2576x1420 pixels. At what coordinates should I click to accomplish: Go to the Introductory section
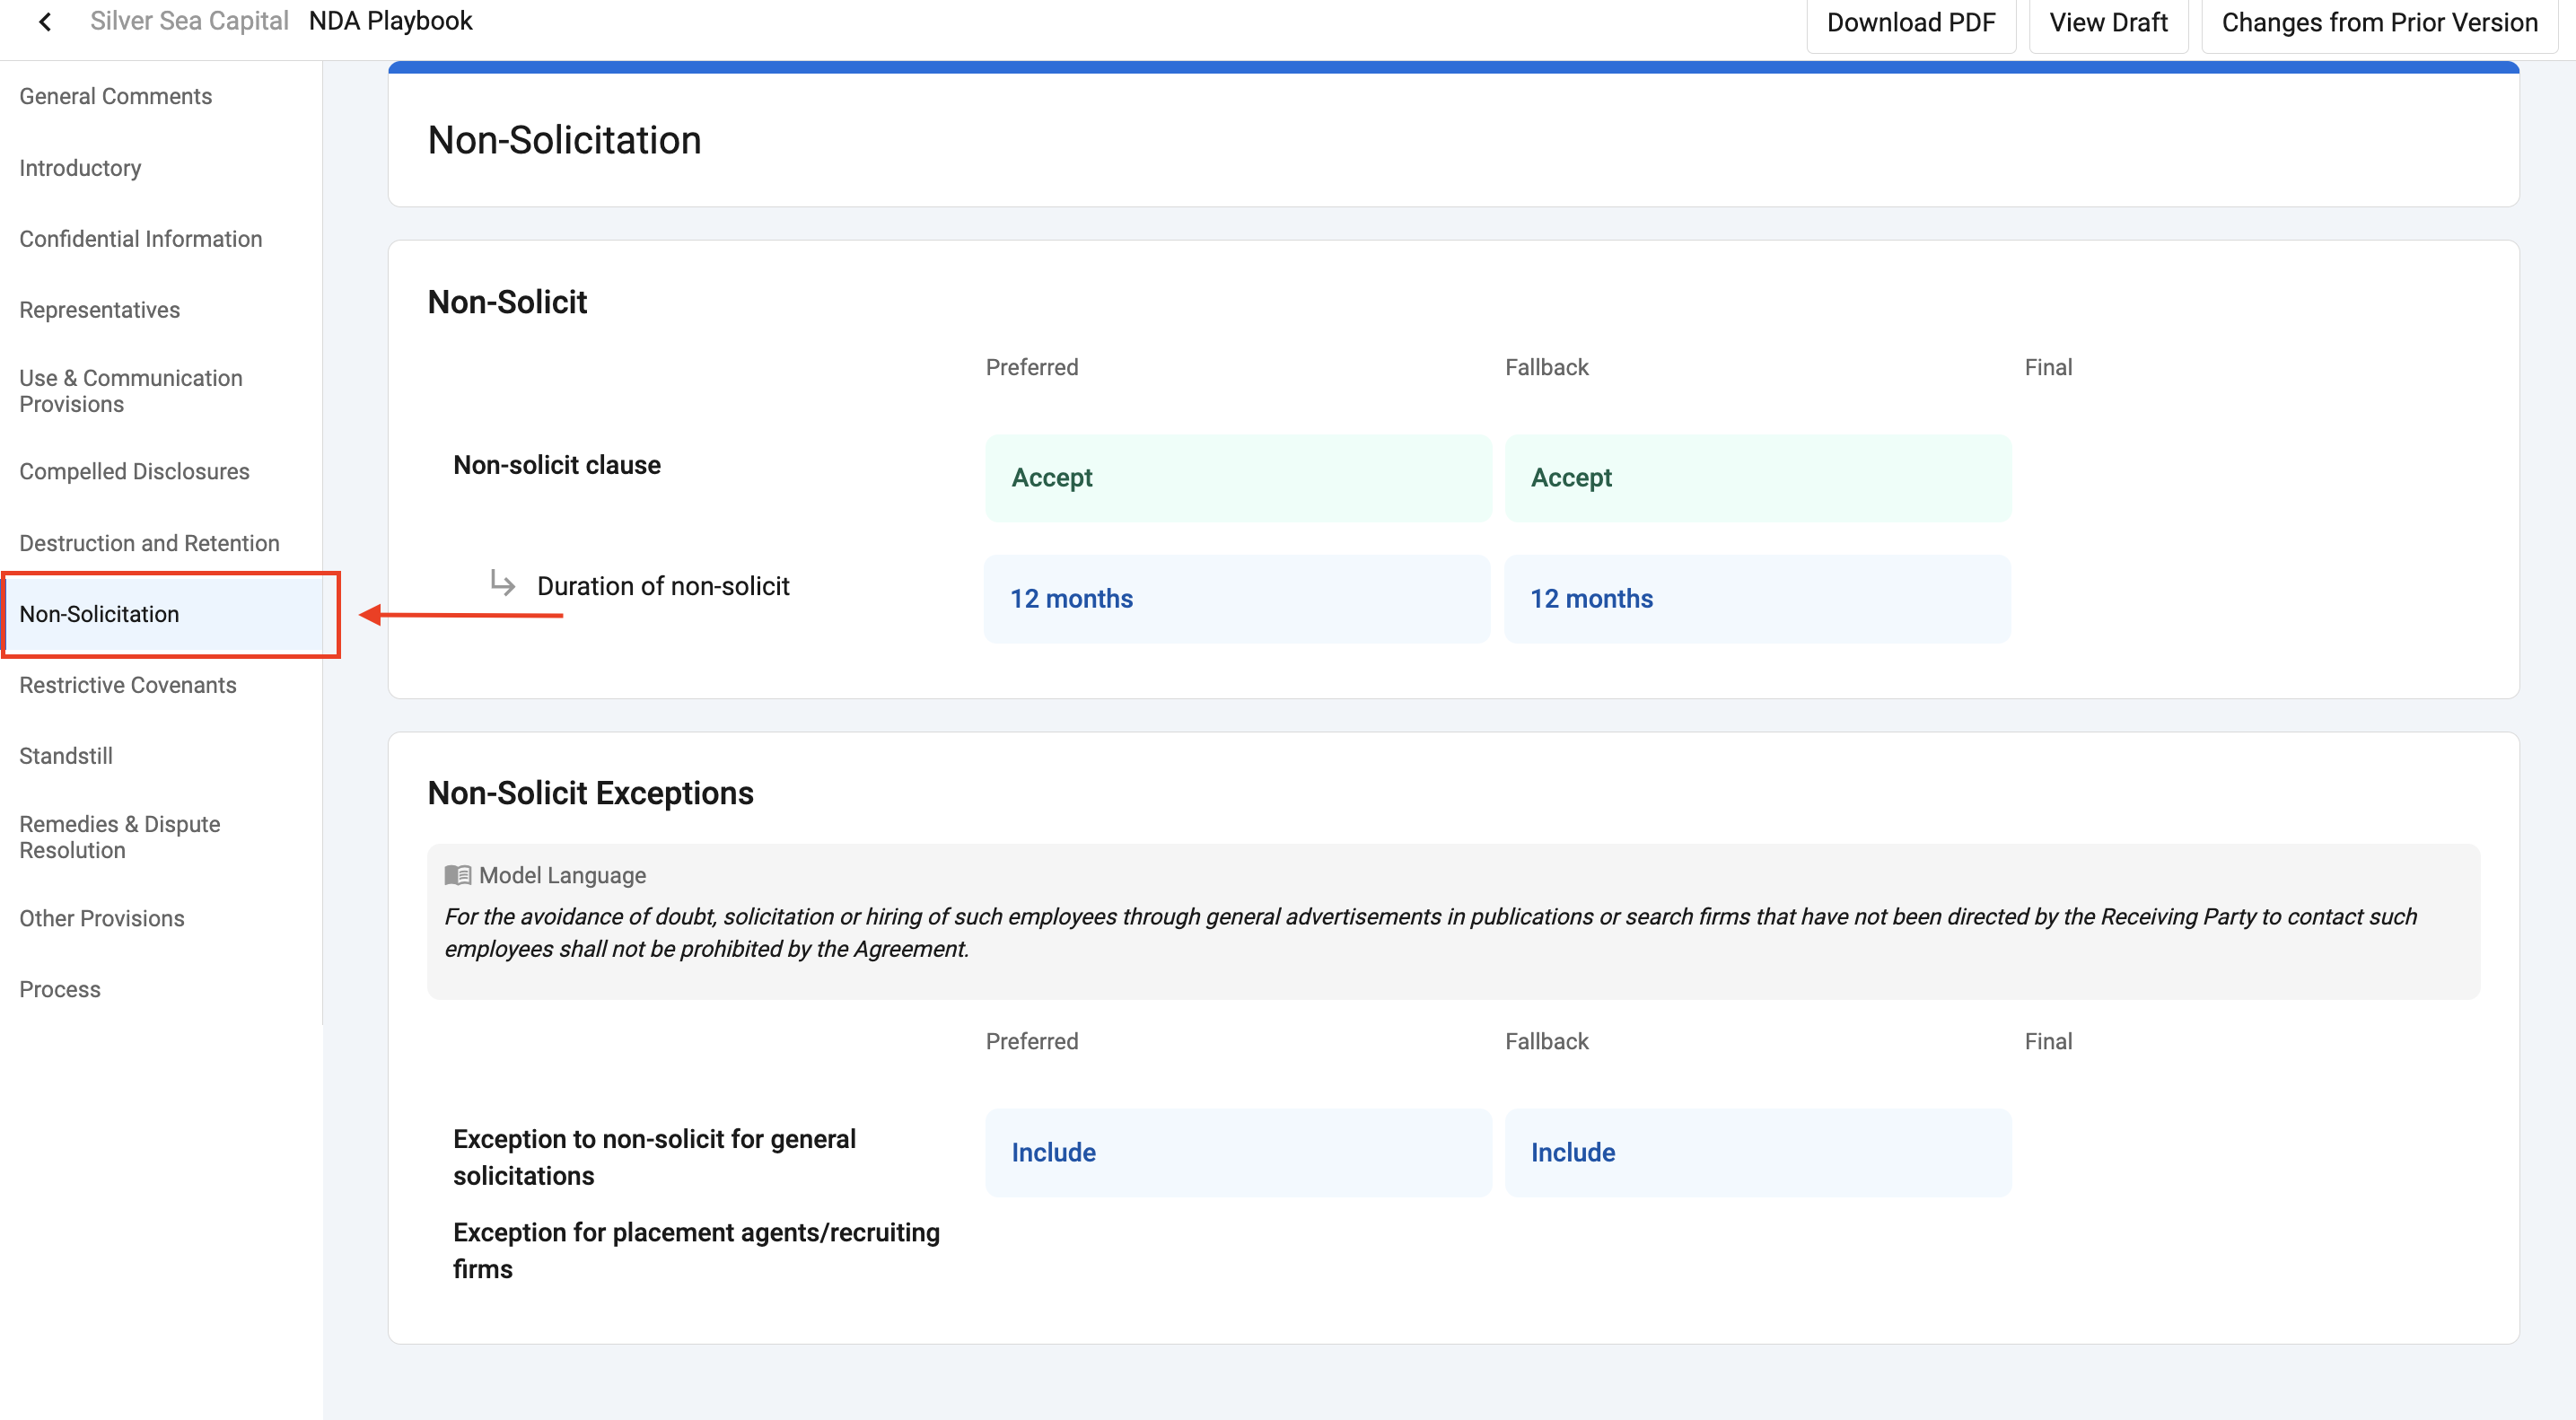(x=80, y=168)
